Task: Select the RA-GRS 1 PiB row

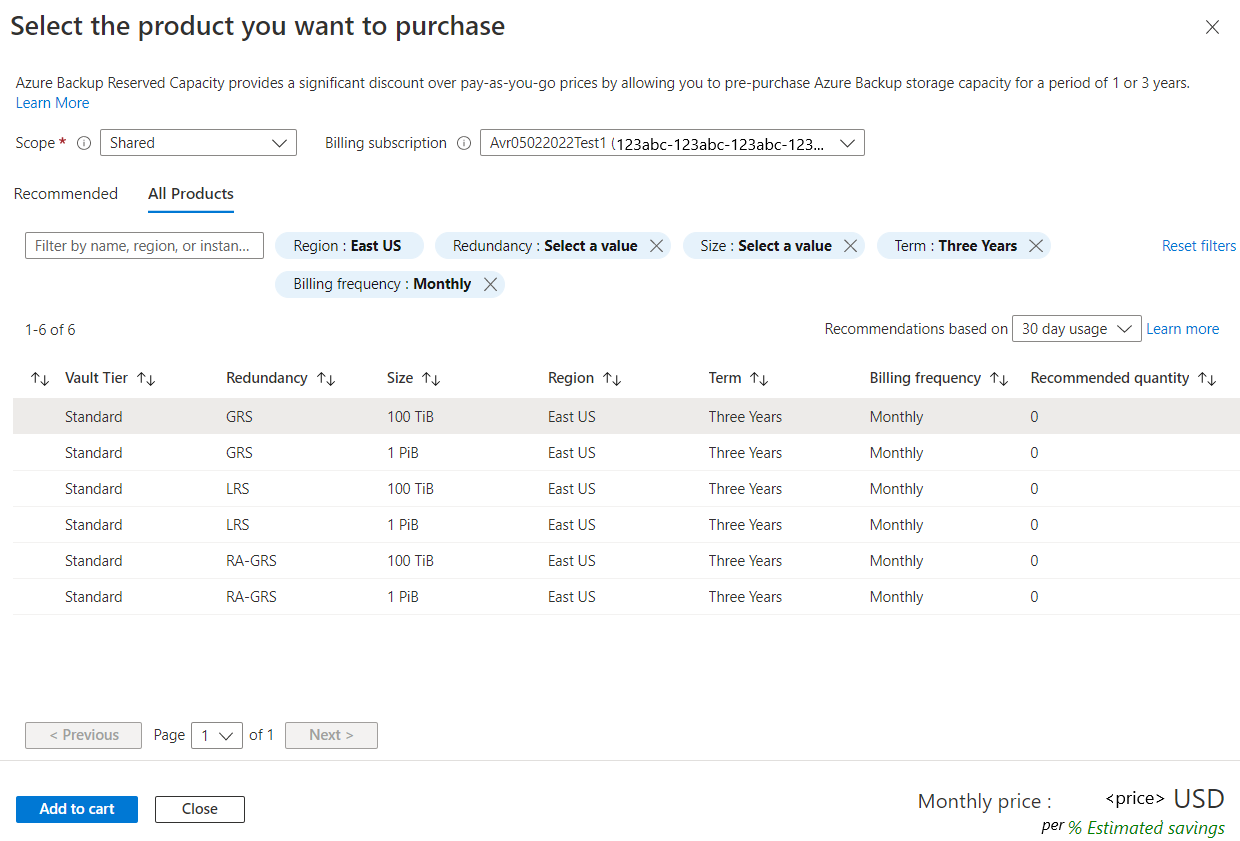Action: (626, 597)
